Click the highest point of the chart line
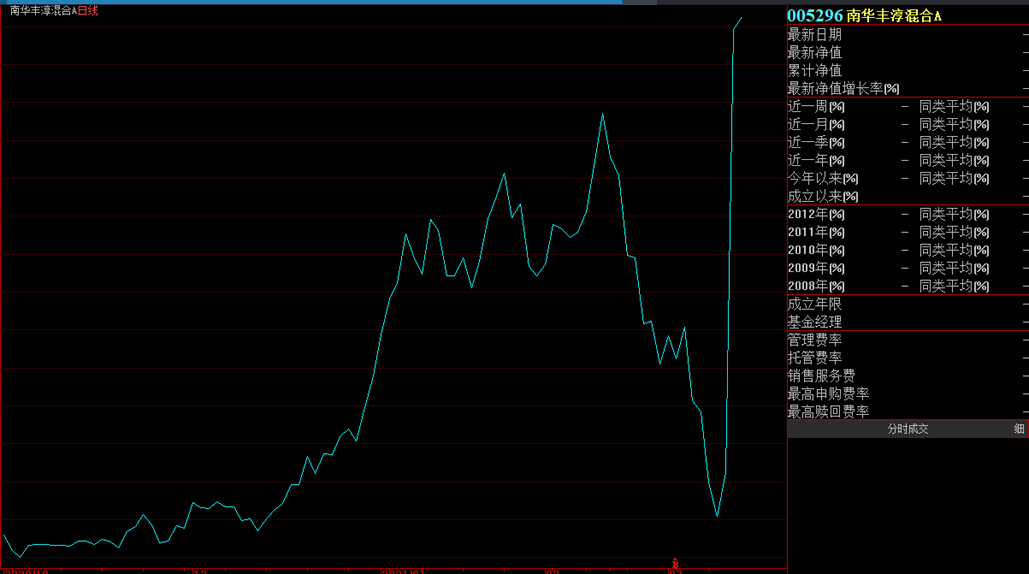 (742, 18)
